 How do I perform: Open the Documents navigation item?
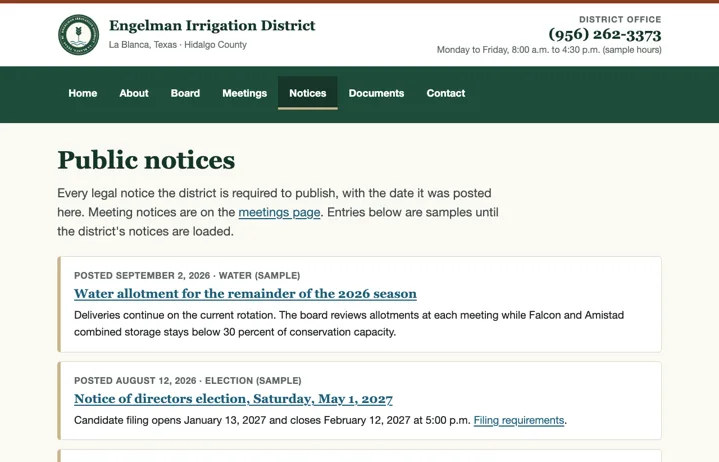(376, 93)
